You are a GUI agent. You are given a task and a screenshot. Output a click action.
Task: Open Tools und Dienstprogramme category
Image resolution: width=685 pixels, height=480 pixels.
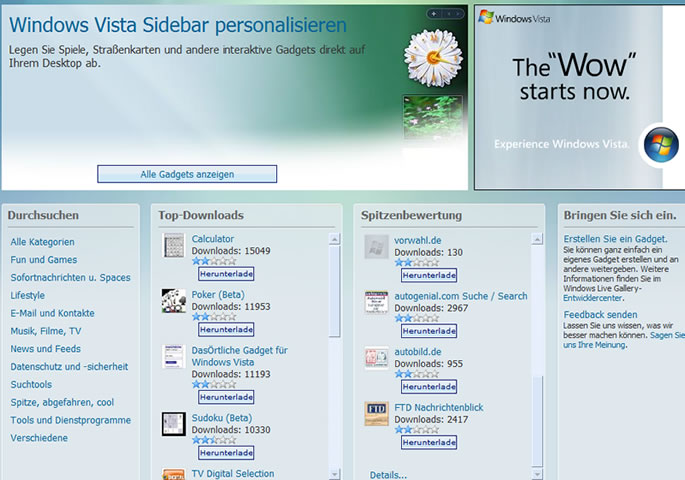pyautogui.click(x=70, y=420)
